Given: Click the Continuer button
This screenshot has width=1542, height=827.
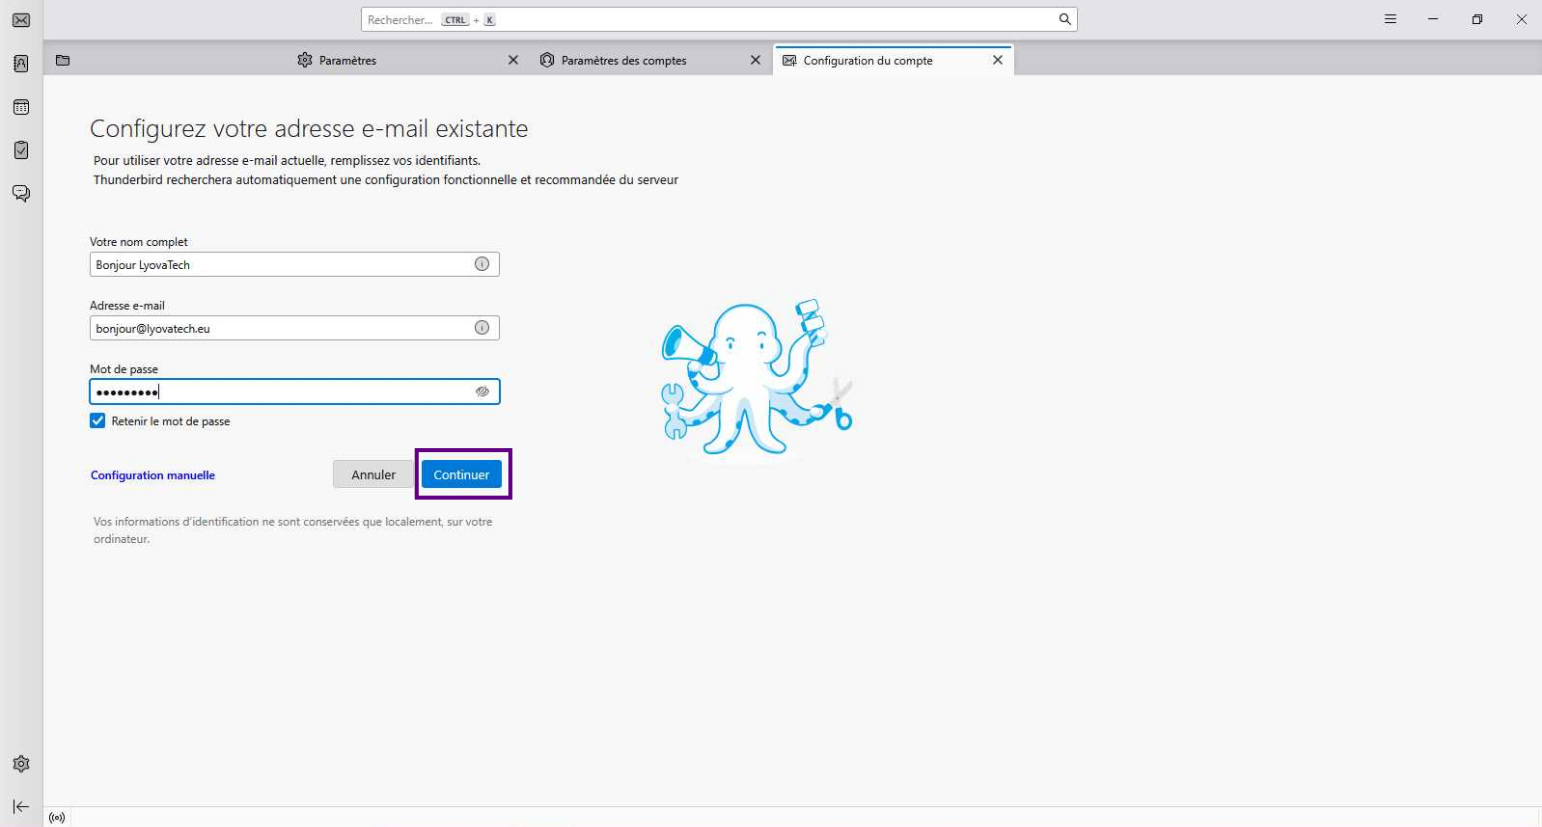Looking at the screenshot, I should pos(461,475).
